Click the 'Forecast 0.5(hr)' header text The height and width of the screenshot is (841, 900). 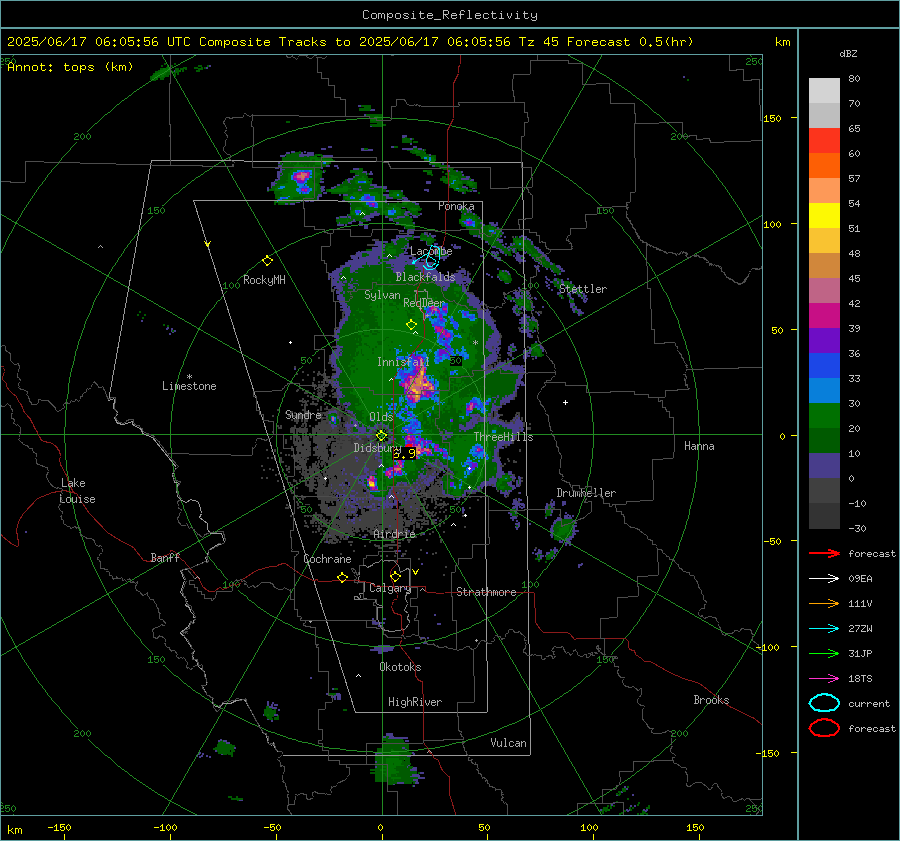click(630, 42)
